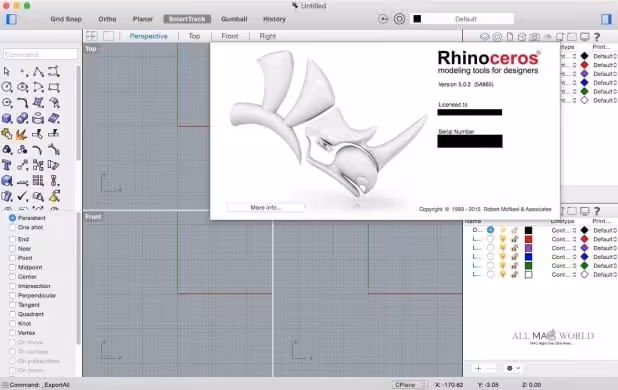Make the green layer current via its radio circle
This screenshot has width=618, height=390.
pos(490,266)
